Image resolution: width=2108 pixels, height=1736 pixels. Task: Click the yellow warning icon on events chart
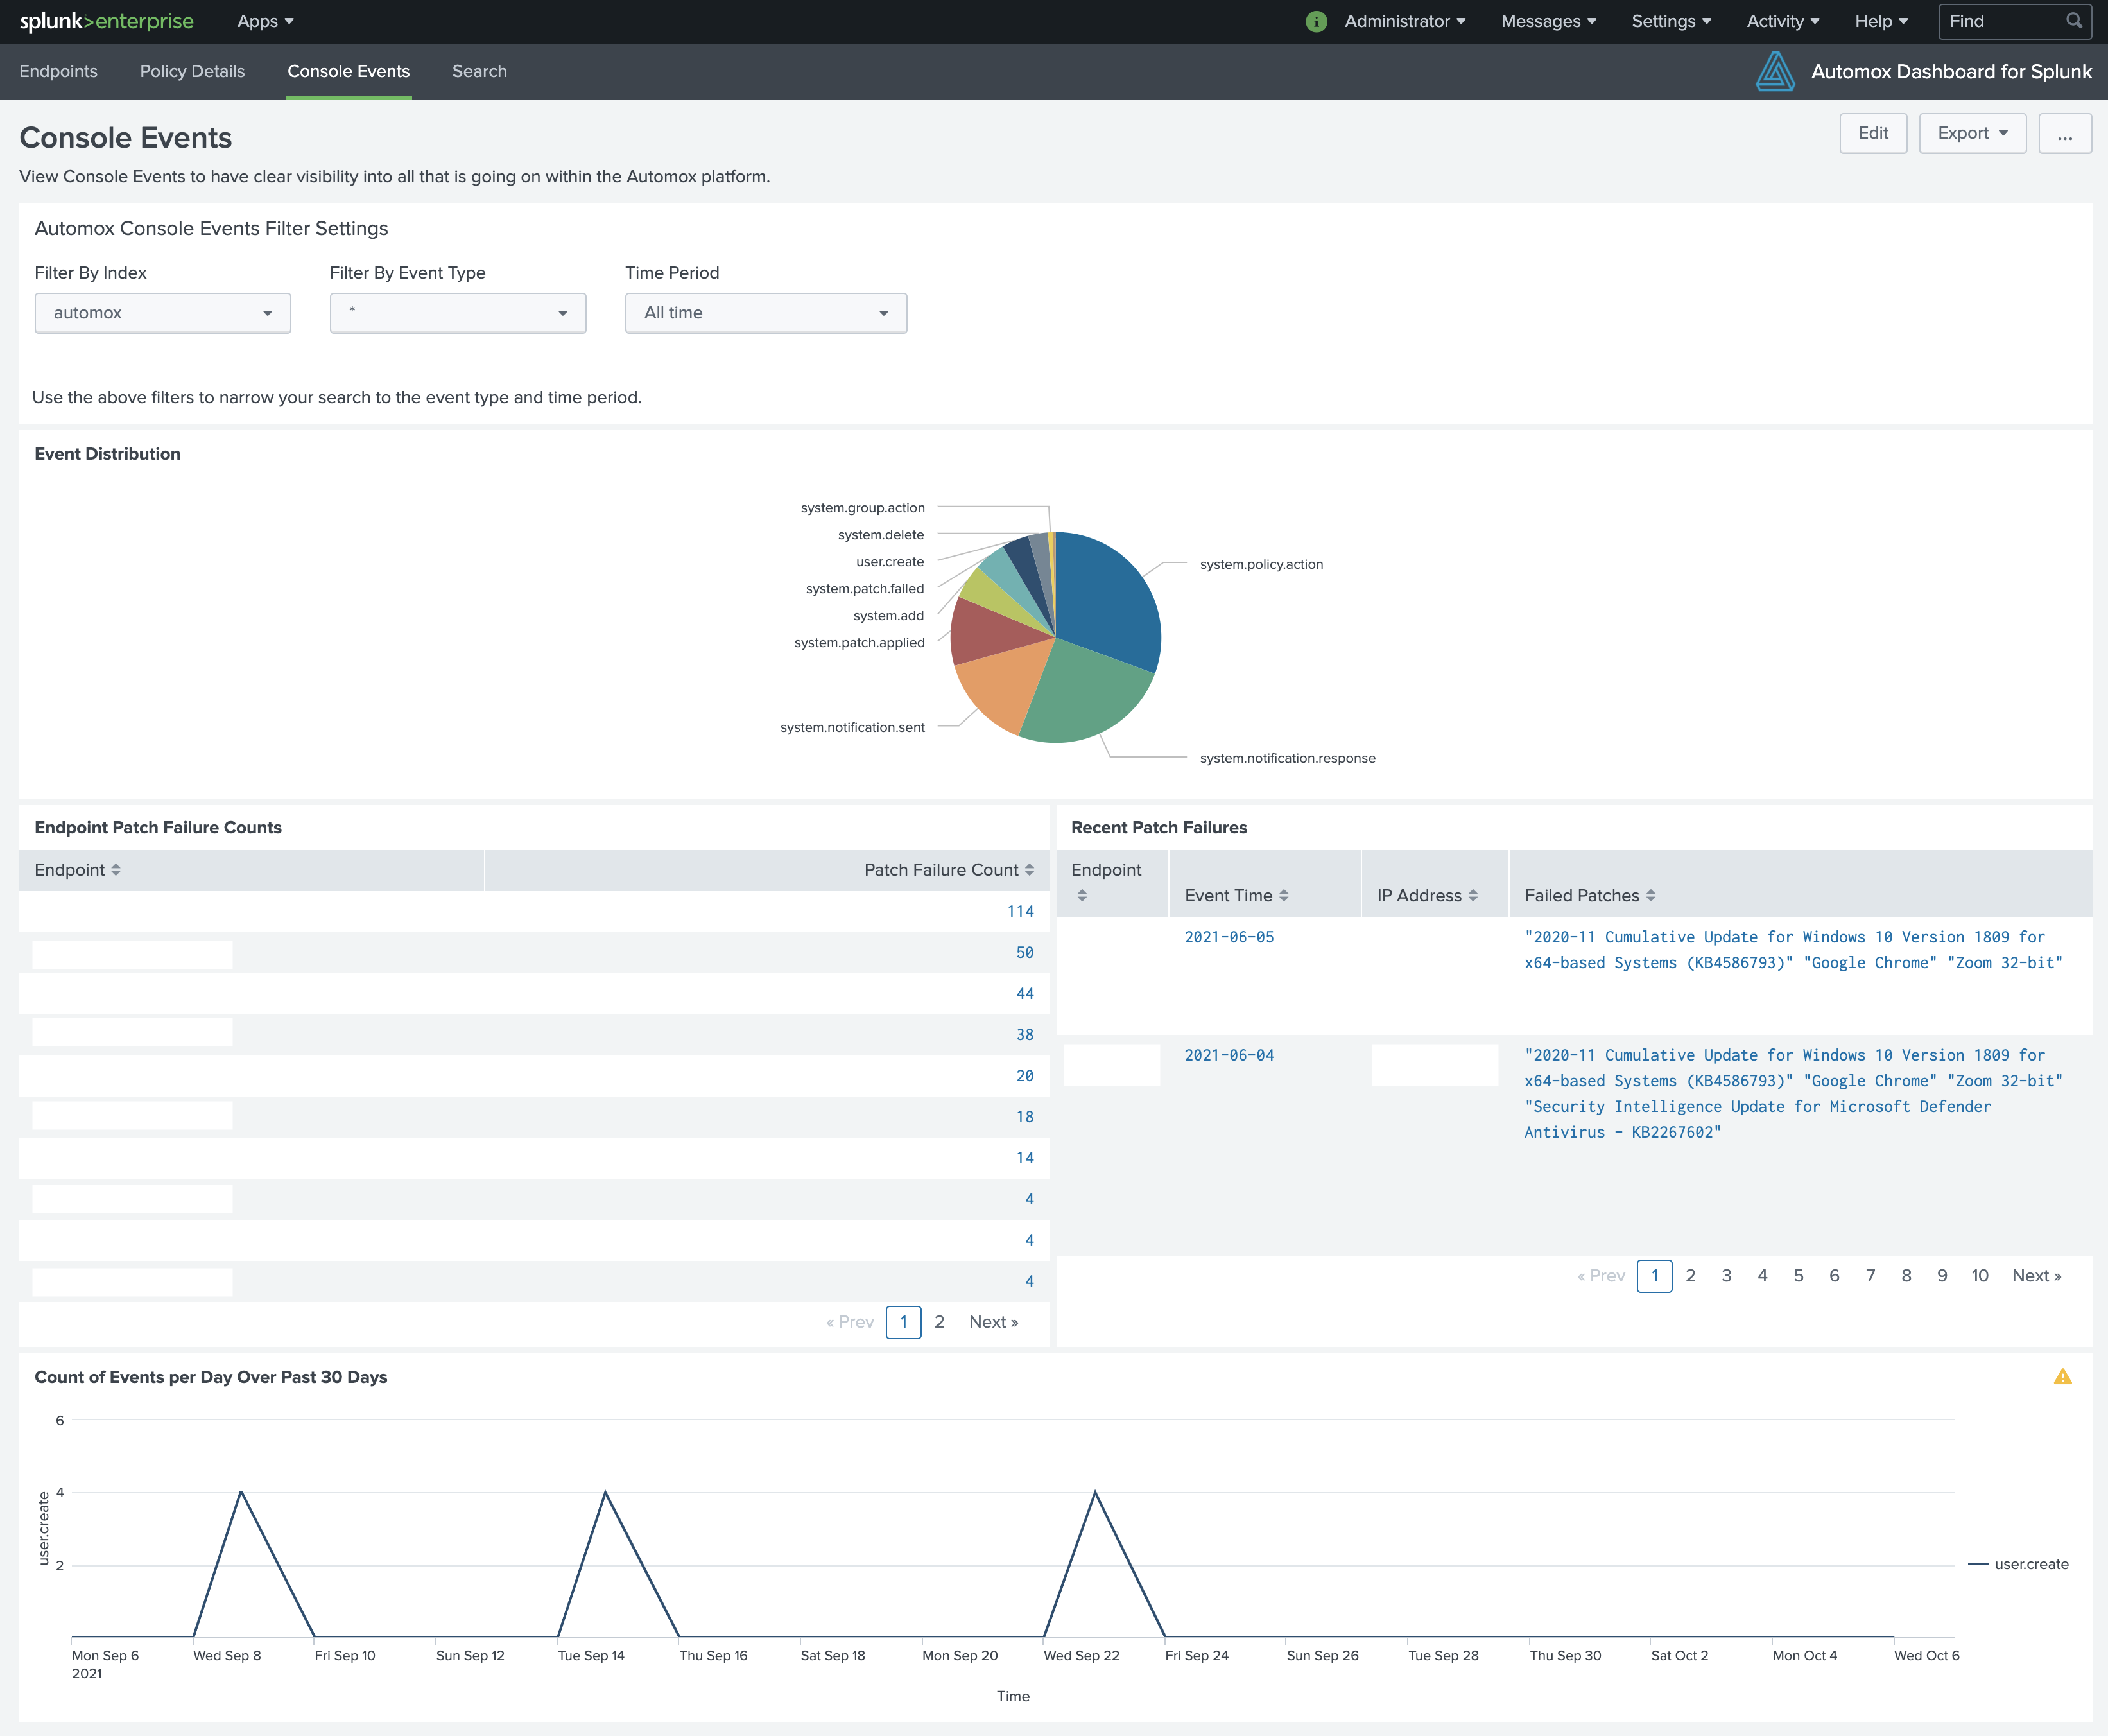coord(2062,1376)
